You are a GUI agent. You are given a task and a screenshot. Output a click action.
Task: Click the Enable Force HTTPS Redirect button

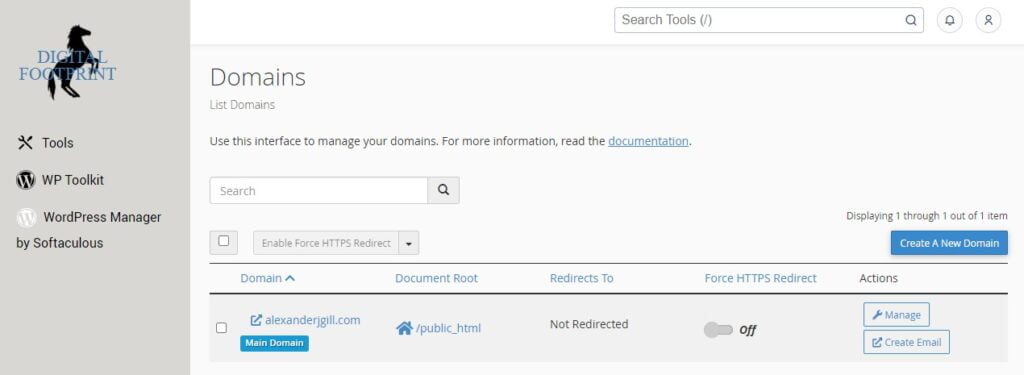(326, 243)
